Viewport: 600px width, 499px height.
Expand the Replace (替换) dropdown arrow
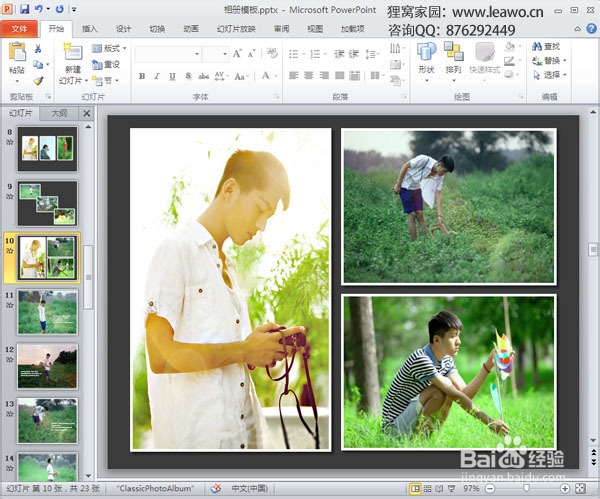coord(565,61)
